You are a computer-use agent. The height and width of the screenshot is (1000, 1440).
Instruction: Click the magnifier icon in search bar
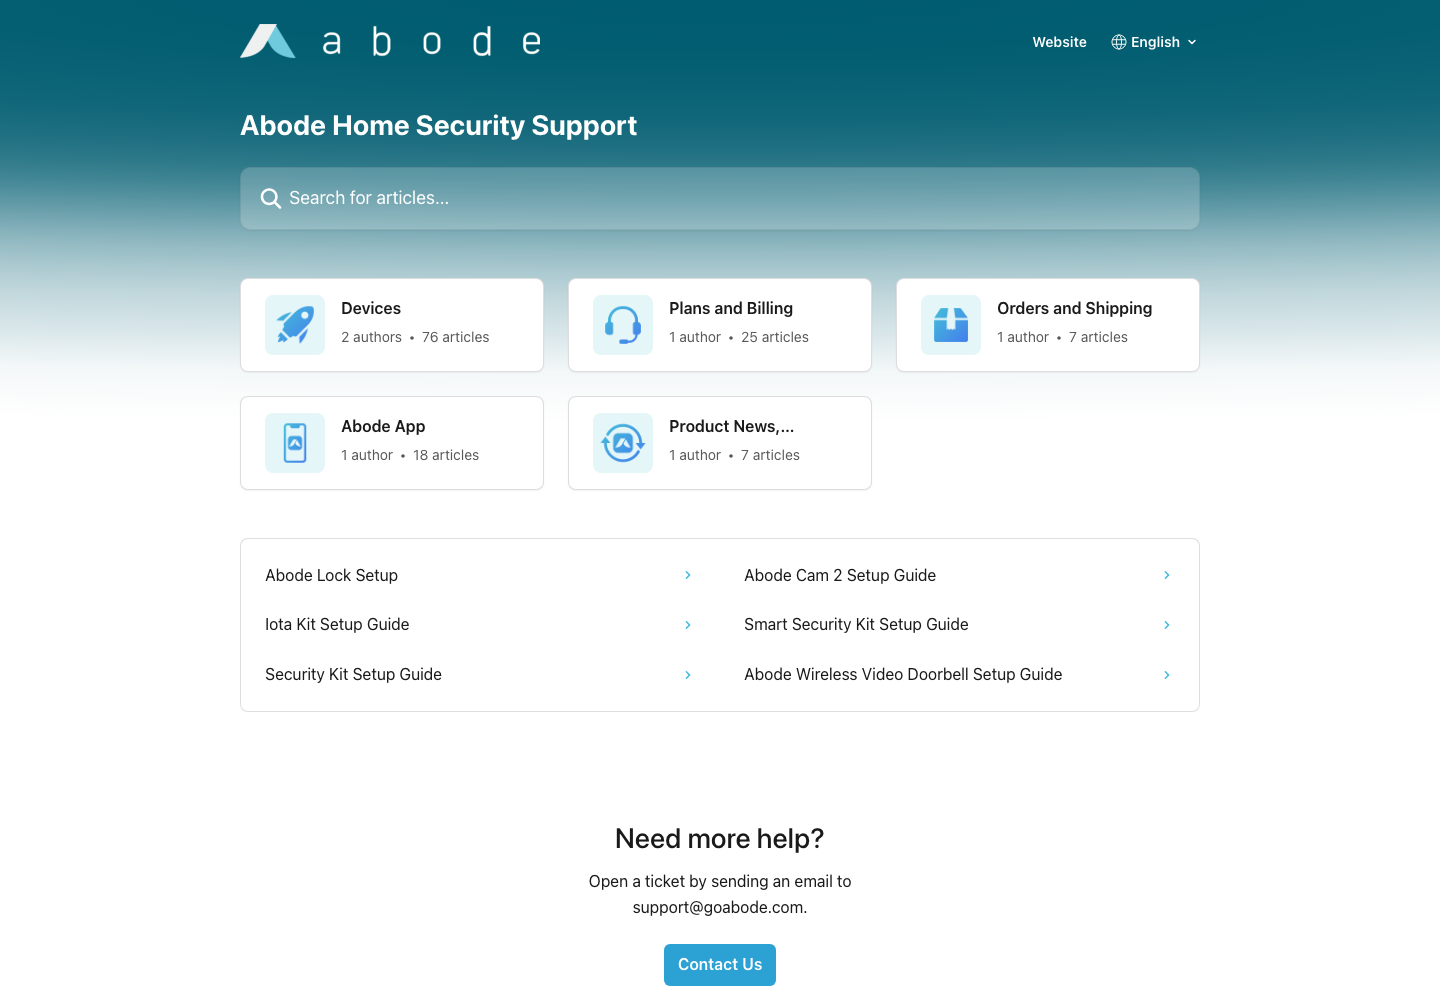click(x=270, y=198)
